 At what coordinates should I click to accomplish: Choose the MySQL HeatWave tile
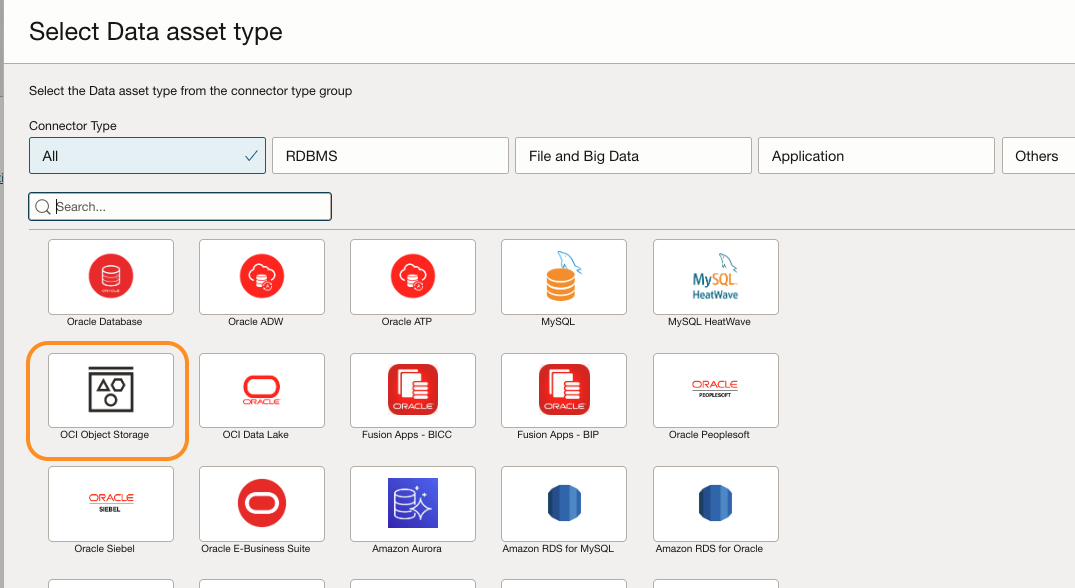tap(716, 277)
